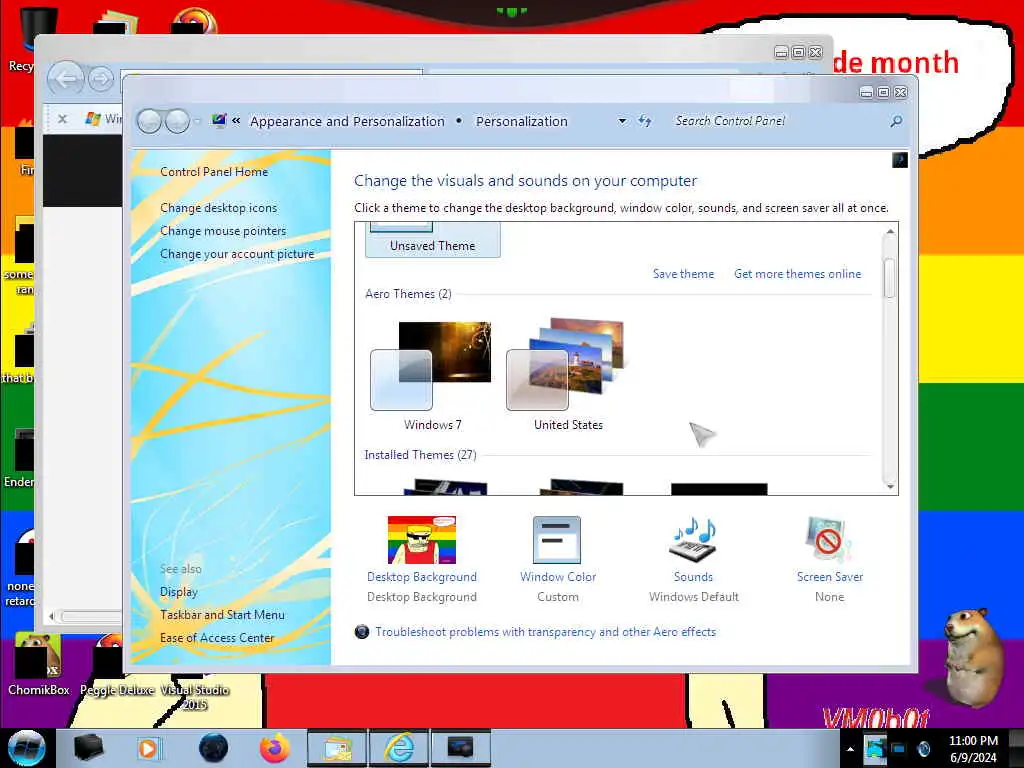Image resolution: width=1024 pixels, height=768 pixels.
Task: Open the Sounds keyboard icon
Action: pos(694,540)
